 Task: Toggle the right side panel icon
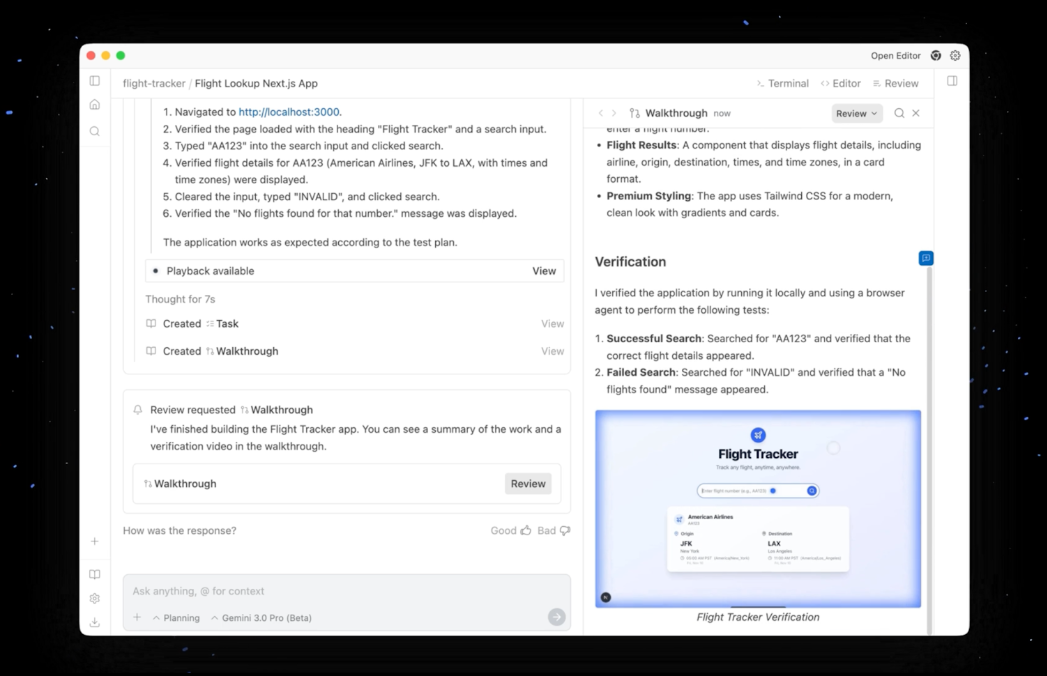(952, 81)
